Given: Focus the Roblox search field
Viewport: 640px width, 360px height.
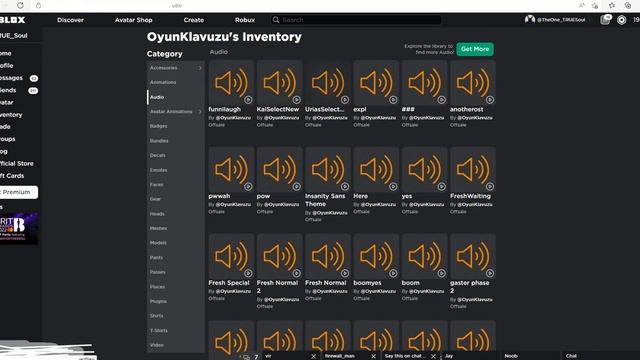Looking at the screenshot, I should pos(356,20).
